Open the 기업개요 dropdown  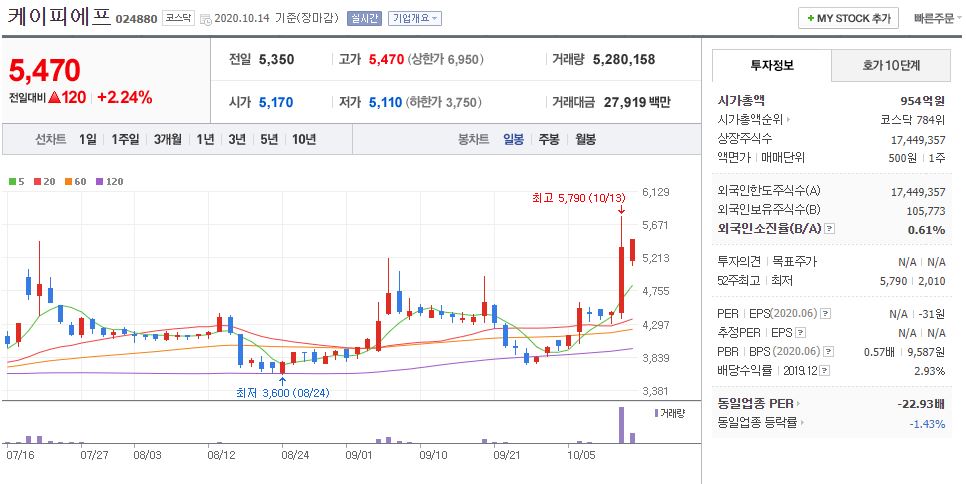click(x=415, y=18)
